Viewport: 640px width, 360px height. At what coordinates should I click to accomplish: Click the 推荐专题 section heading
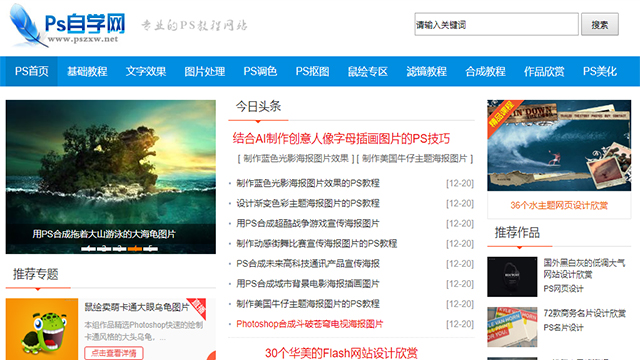(x=36, y=274)
